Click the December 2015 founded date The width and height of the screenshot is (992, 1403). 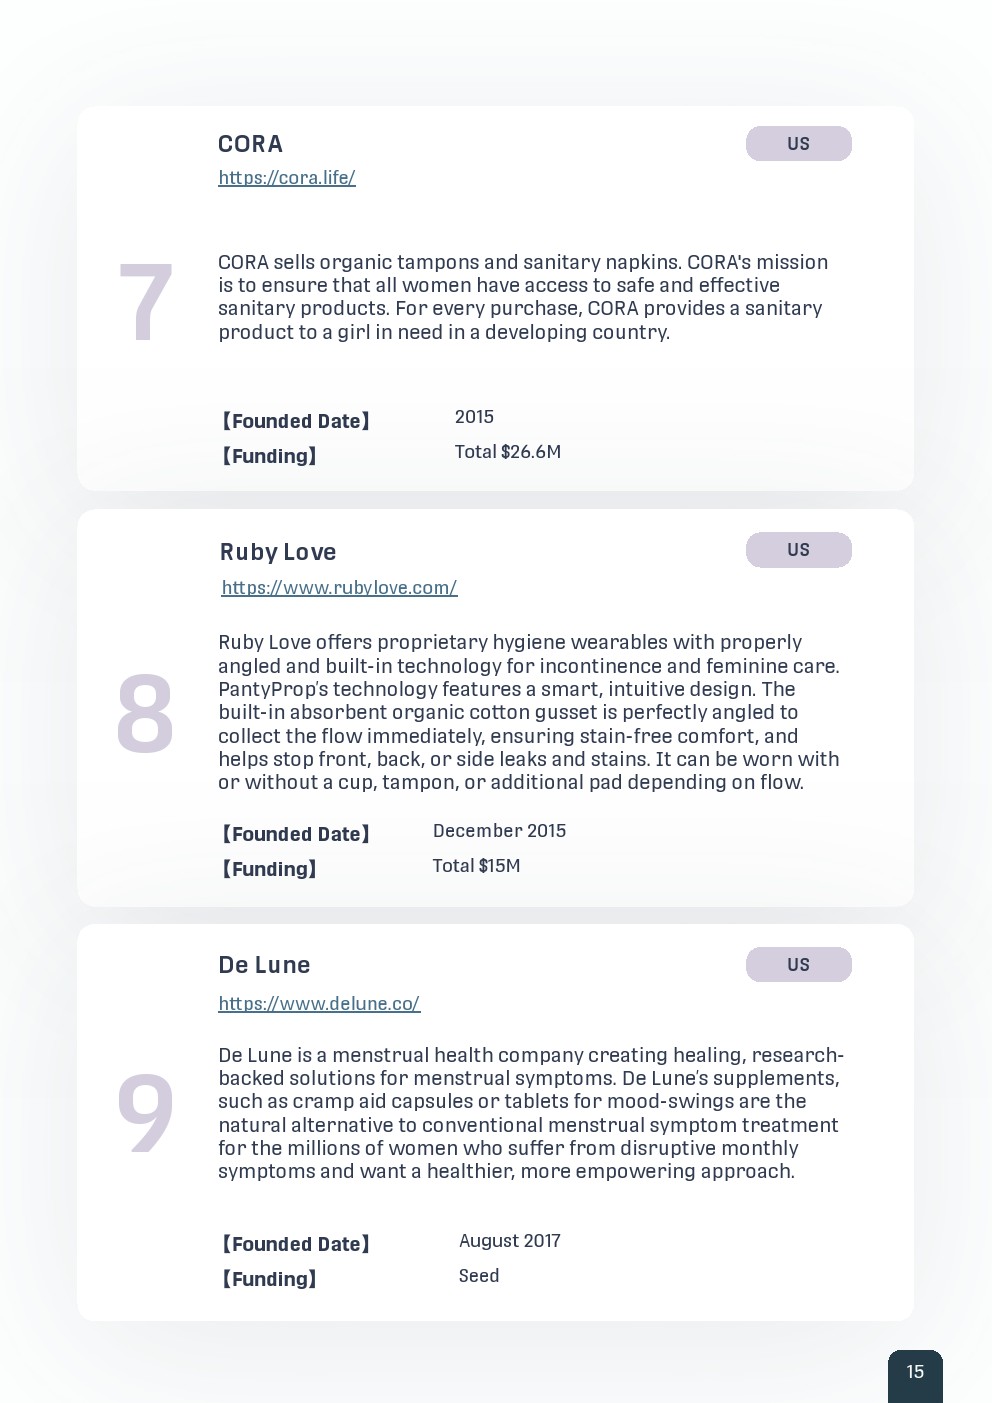point(499,831)
